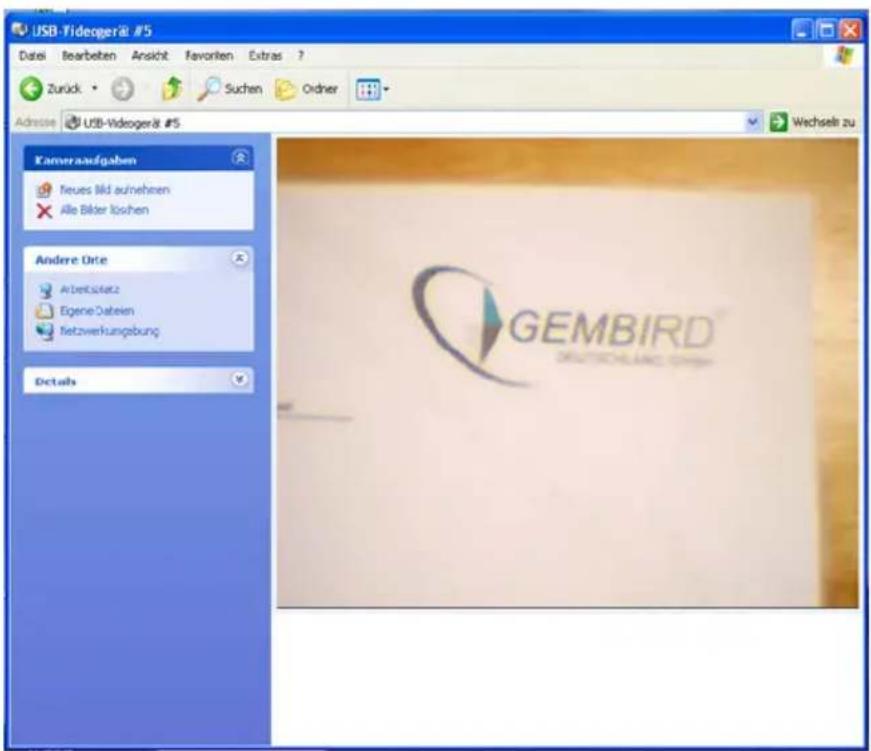Click the greyed forward arrow button

pos(122,89)
